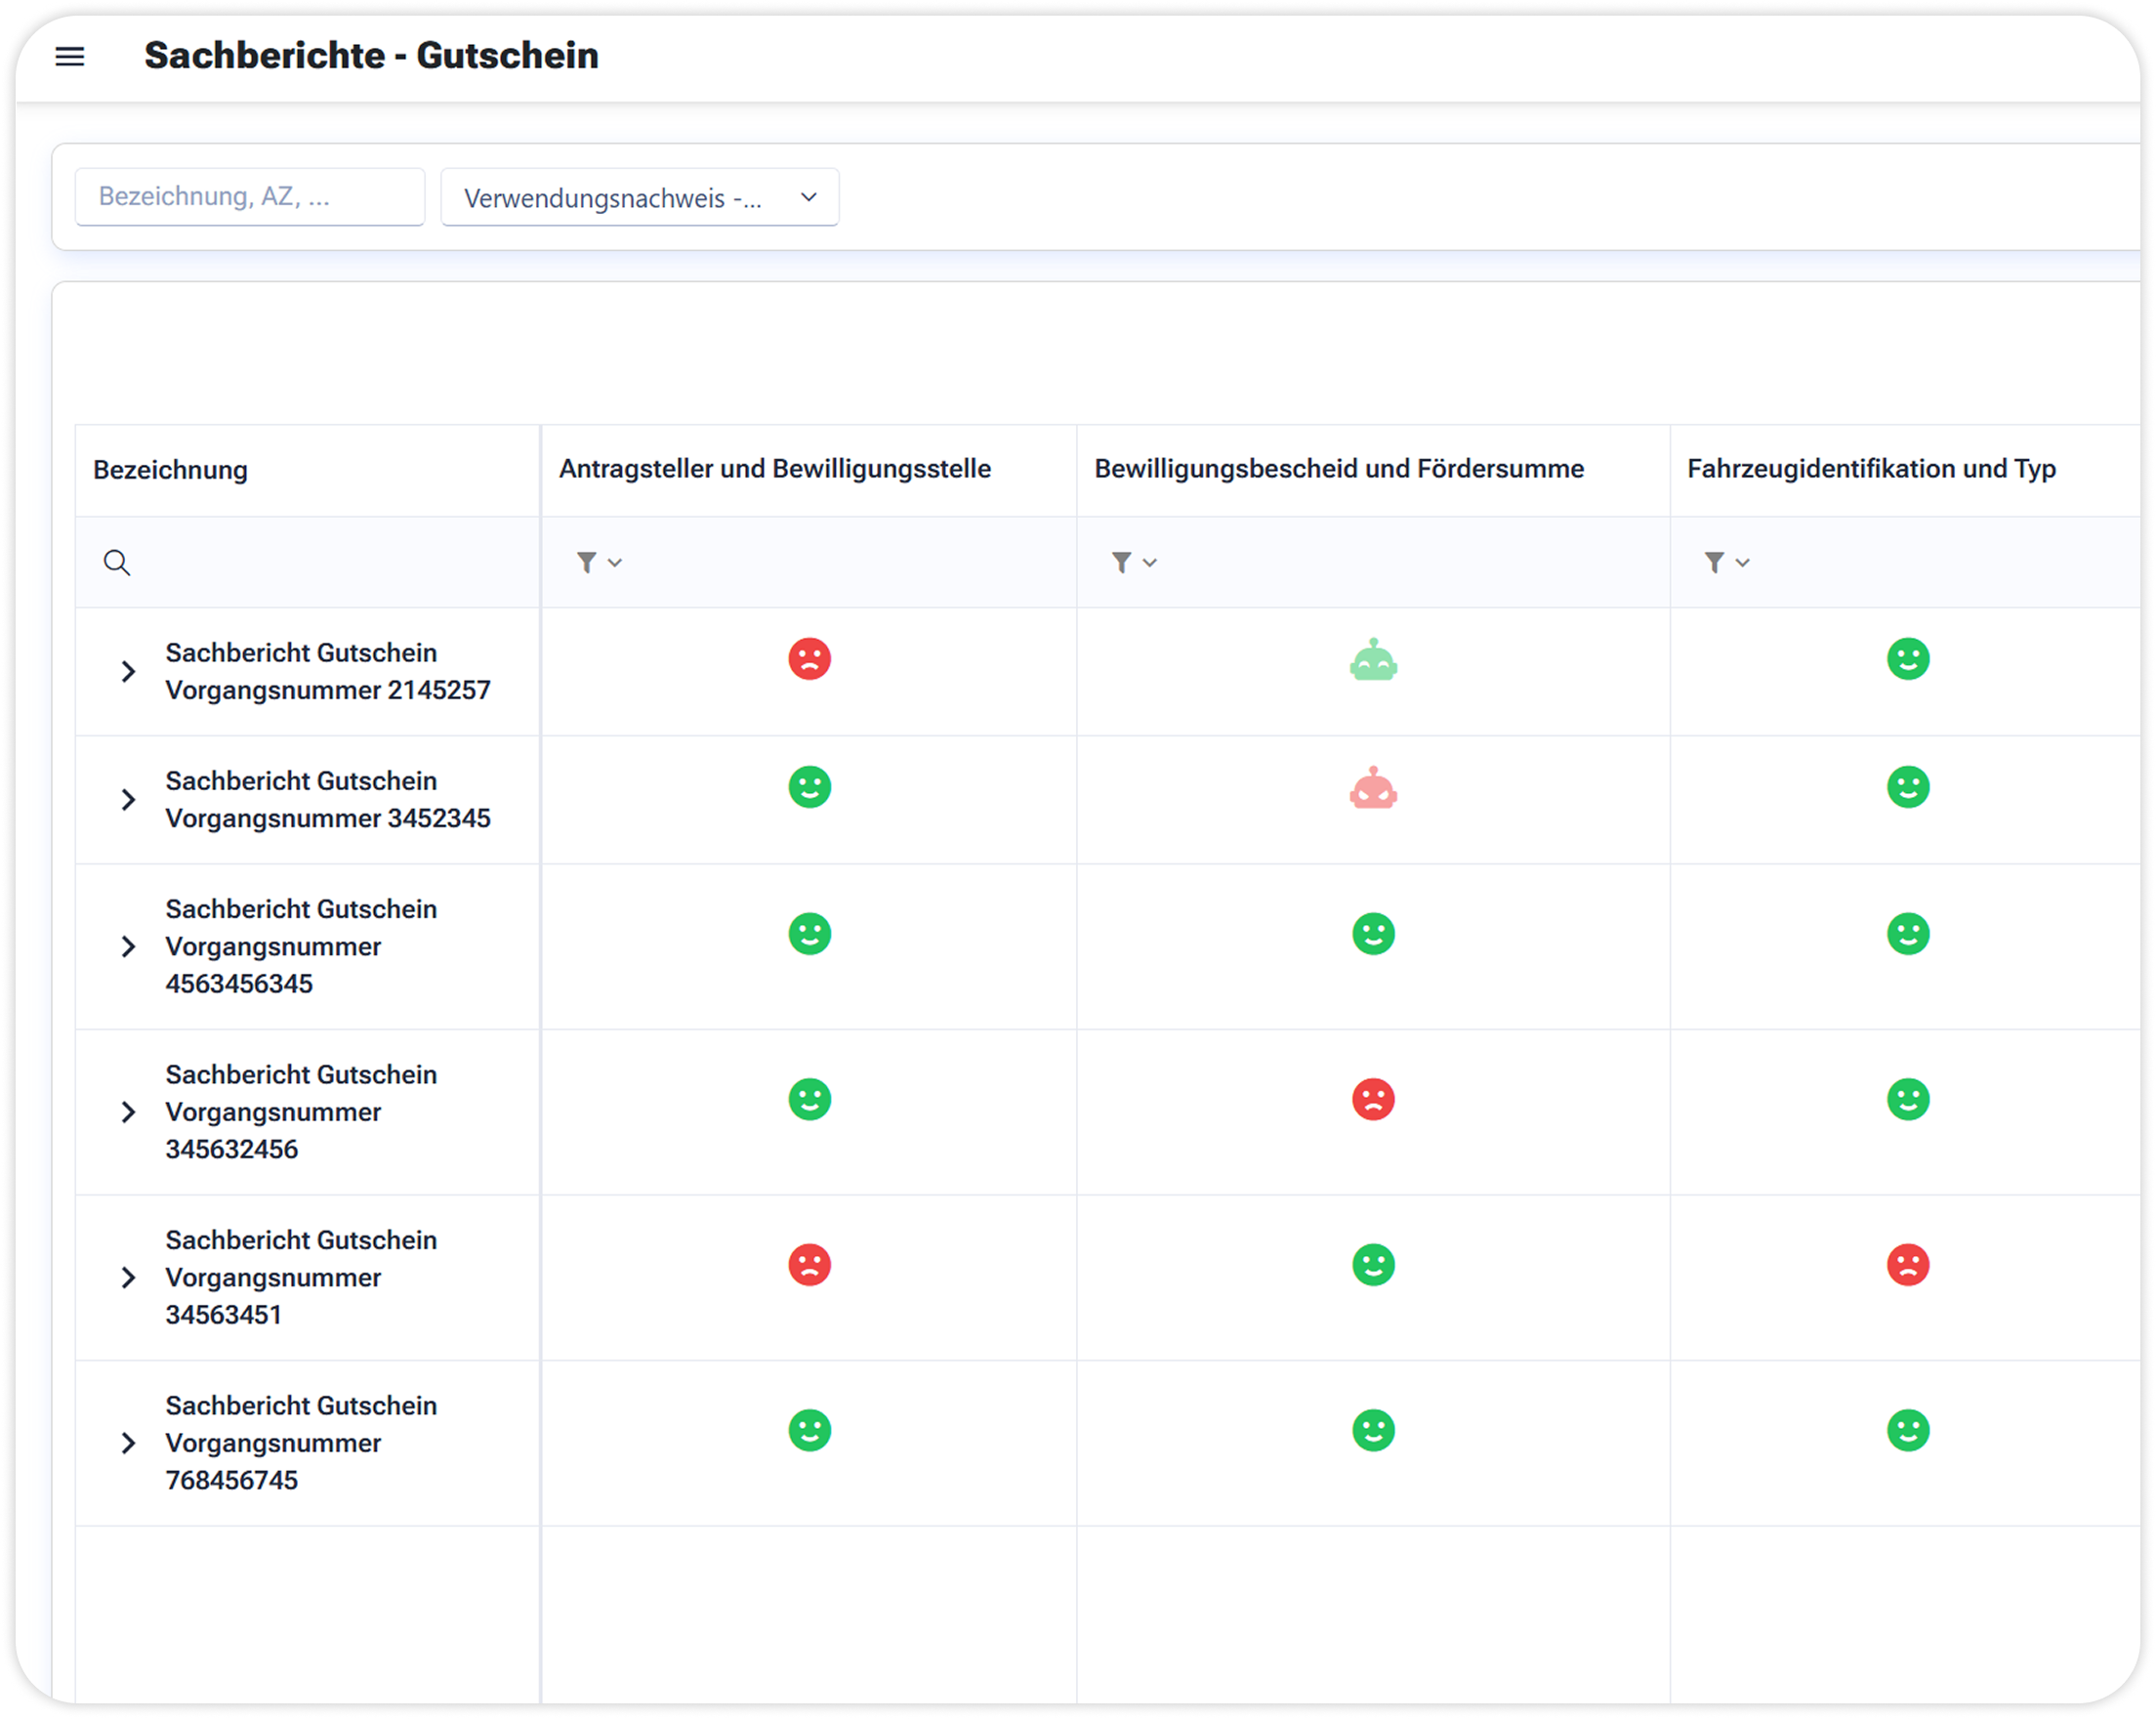Screen dimensions: 2156x1719
Task: Click red sad face in Fahrzeugidentifikation for 34563451
Action: pyautogui.click(x=1907, y=1264)
